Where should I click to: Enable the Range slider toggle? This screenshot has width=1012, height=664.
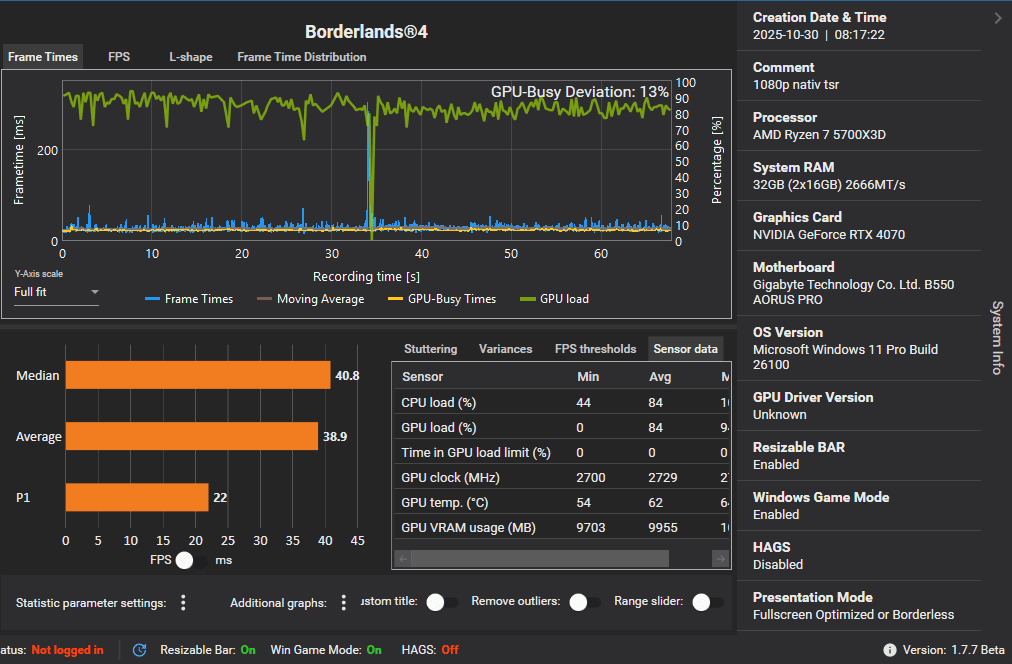point(707,602)
